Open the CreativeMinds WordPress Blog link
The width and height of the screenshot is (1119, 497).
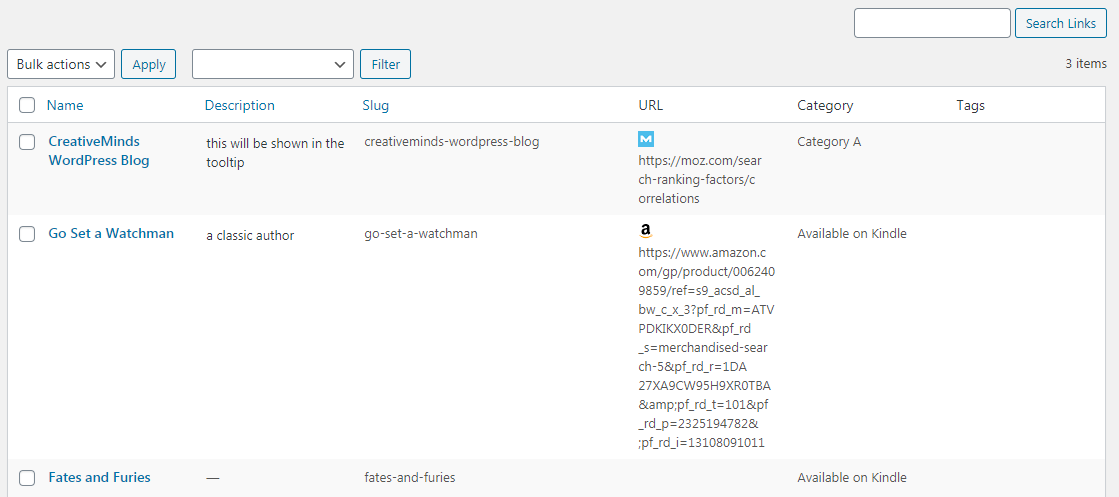[99, 151]
